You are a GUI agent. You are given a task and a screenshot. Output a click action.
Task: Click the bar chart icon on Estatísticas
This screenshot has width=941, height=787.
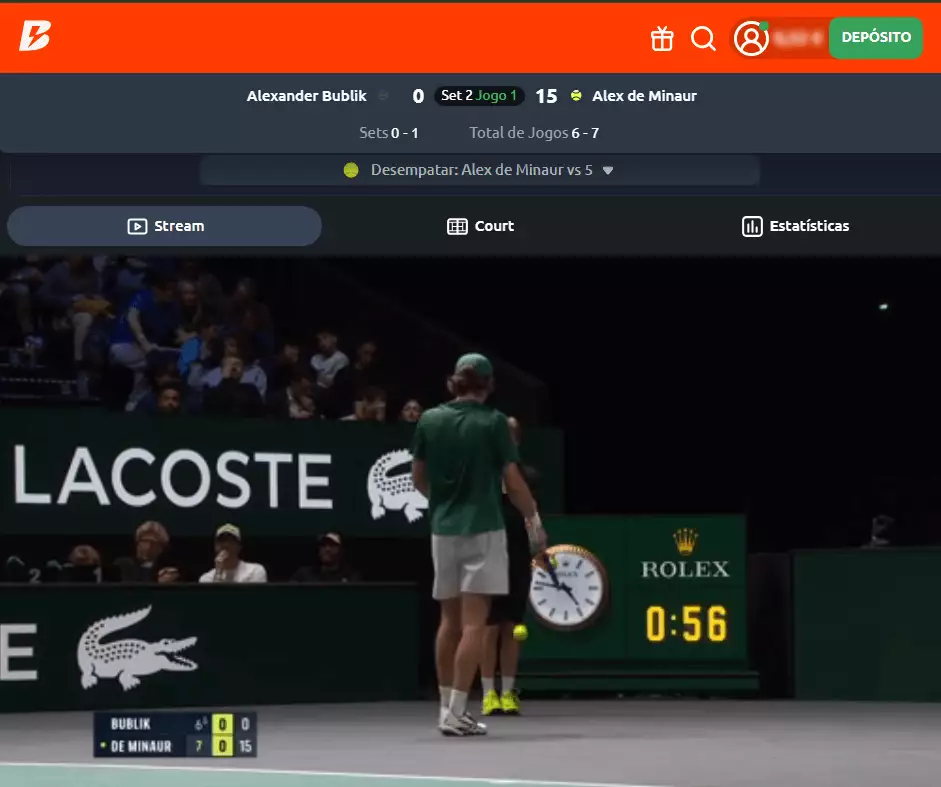(752, 226)
